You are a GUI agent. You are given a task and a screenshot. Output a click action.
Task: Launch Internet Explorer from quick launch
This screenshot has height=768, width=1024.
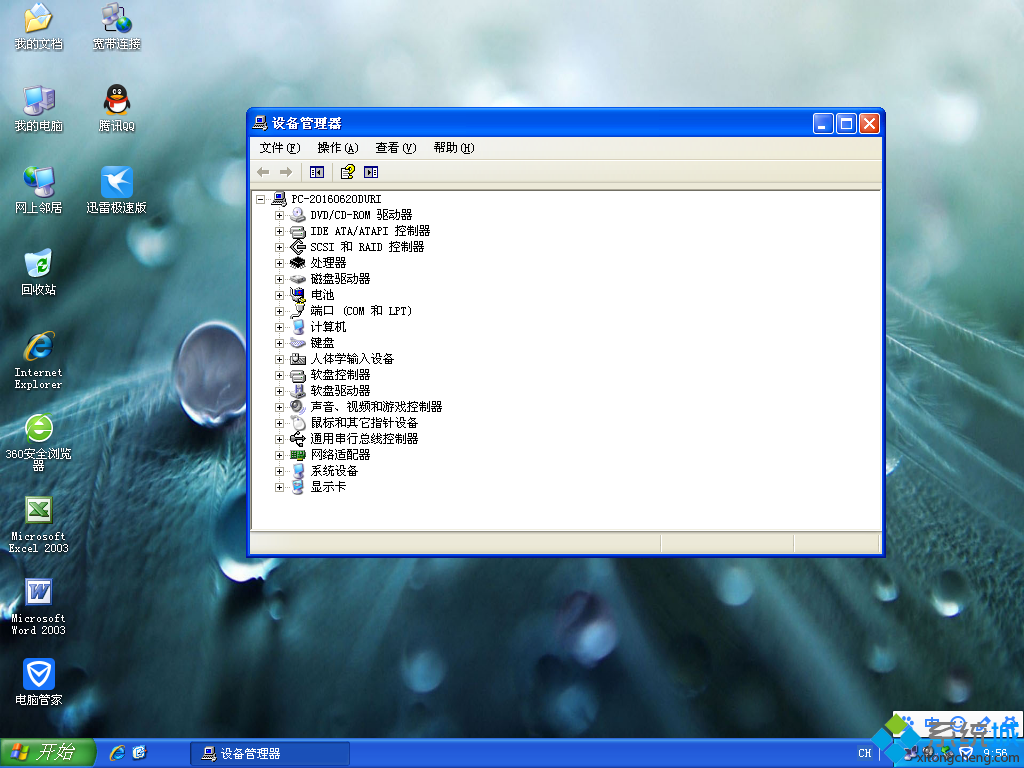pos(118,753)
